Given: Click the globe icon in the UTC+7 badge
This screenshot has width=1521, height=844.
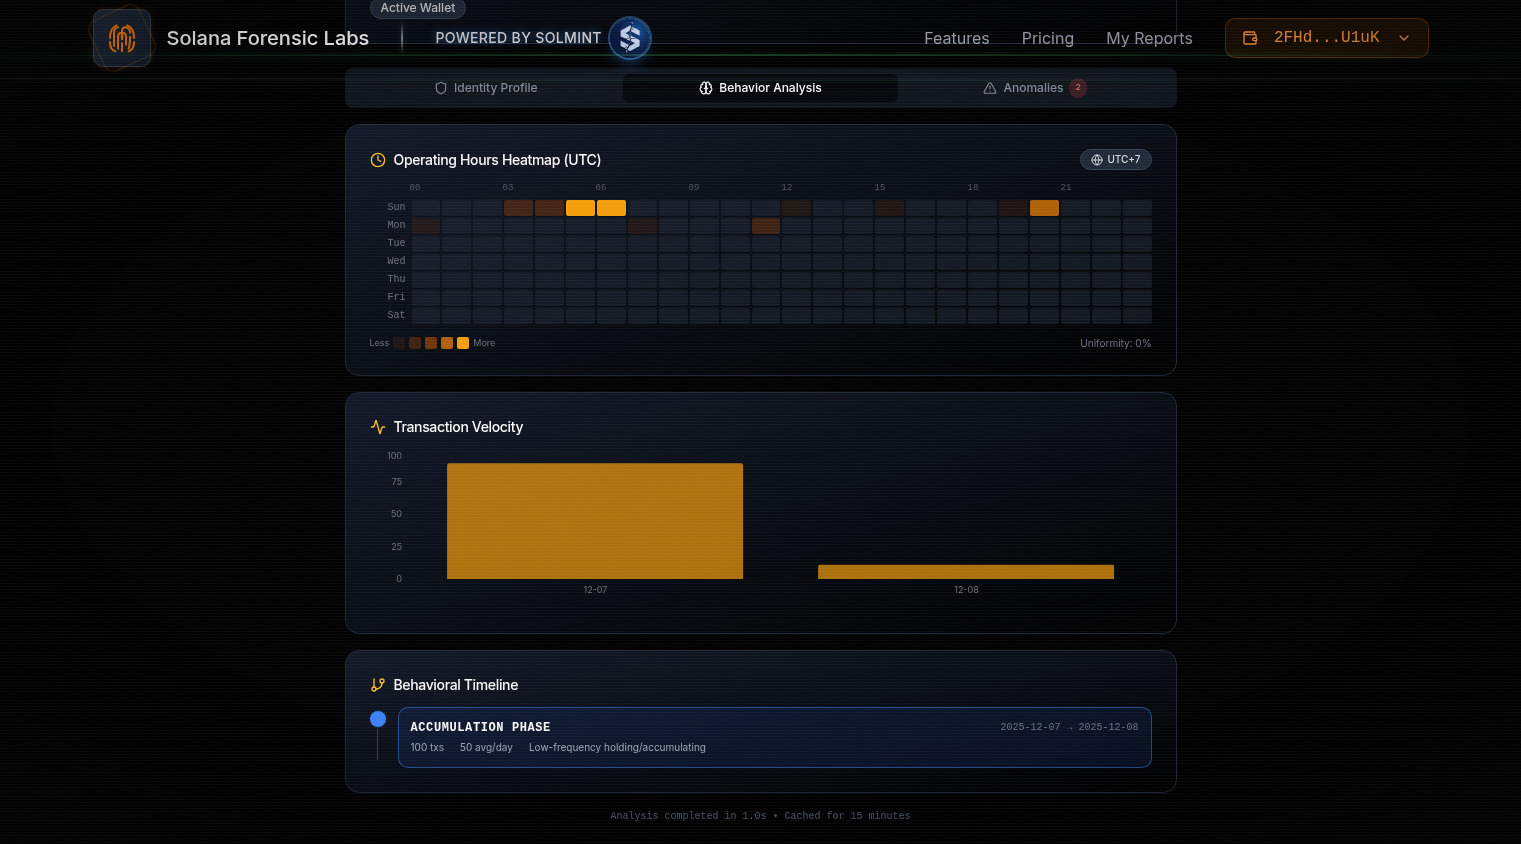Looking at the screenshot, I should click(1095, 159).
